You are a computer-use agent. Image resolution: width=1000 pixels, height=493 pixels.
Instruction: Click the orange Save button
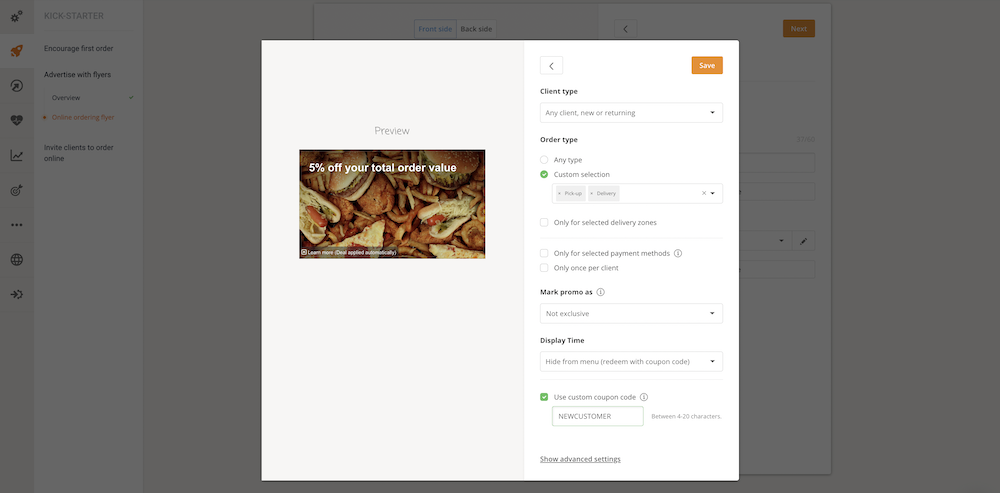click(x=707, y=66)
